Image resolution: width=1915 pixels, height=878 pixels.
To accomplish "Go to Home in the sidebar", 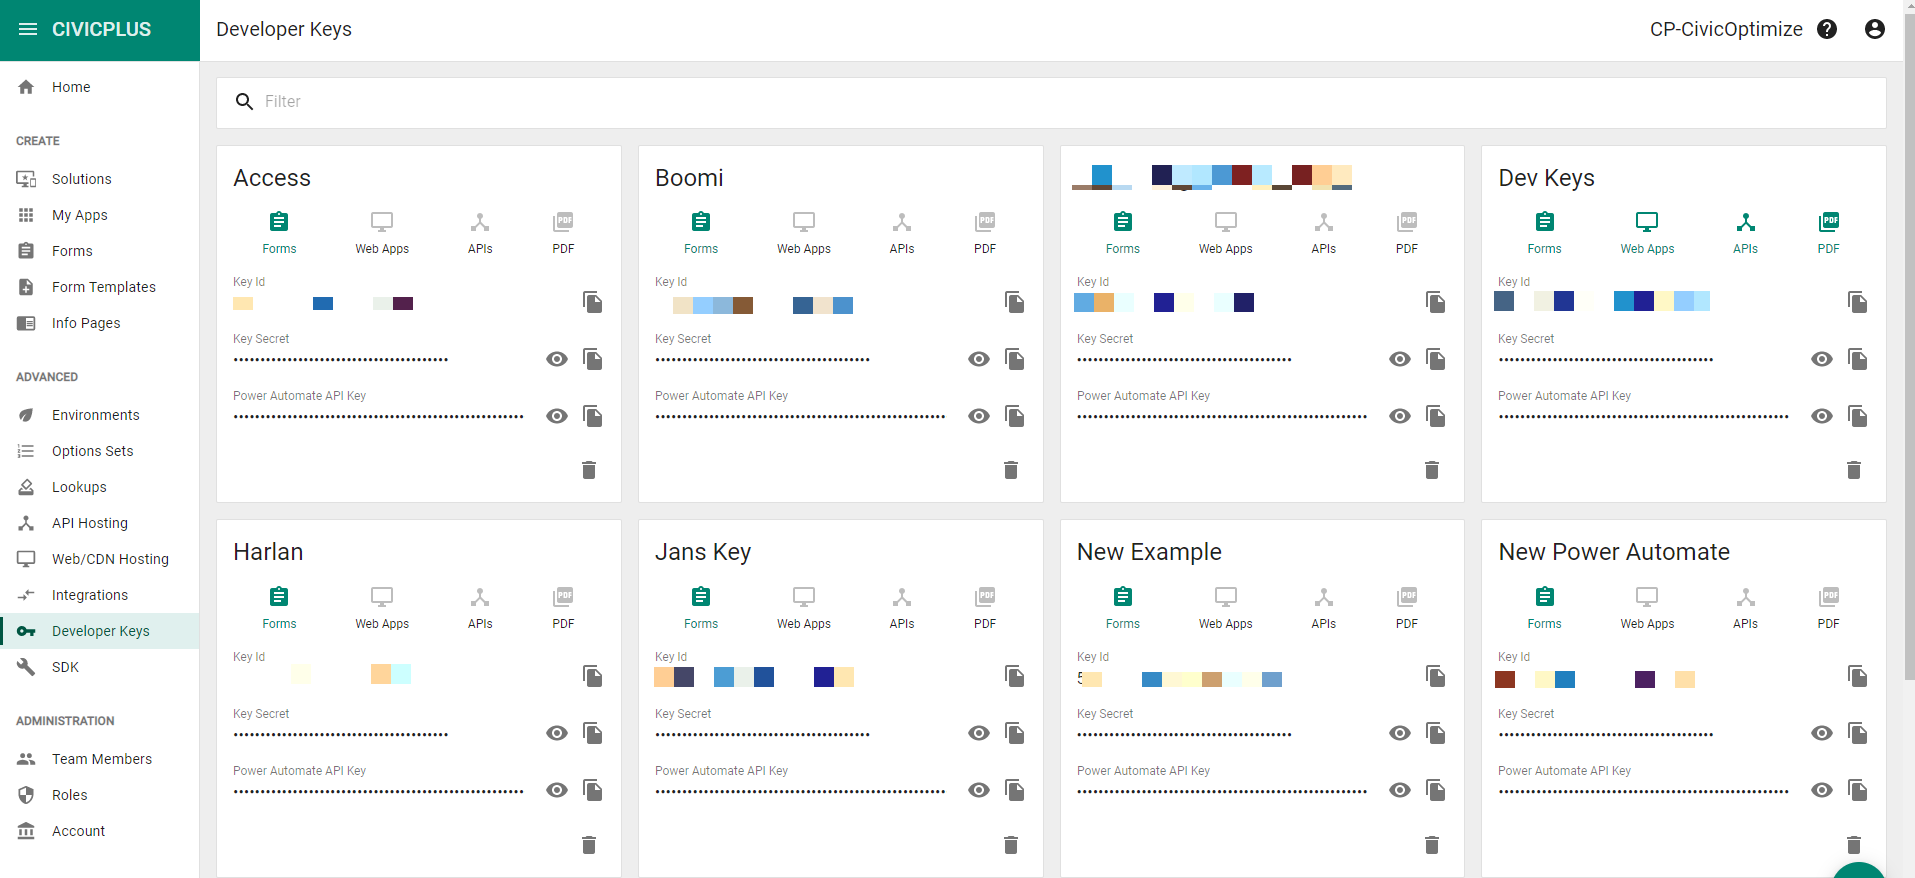I will click(x=100, y=87).
